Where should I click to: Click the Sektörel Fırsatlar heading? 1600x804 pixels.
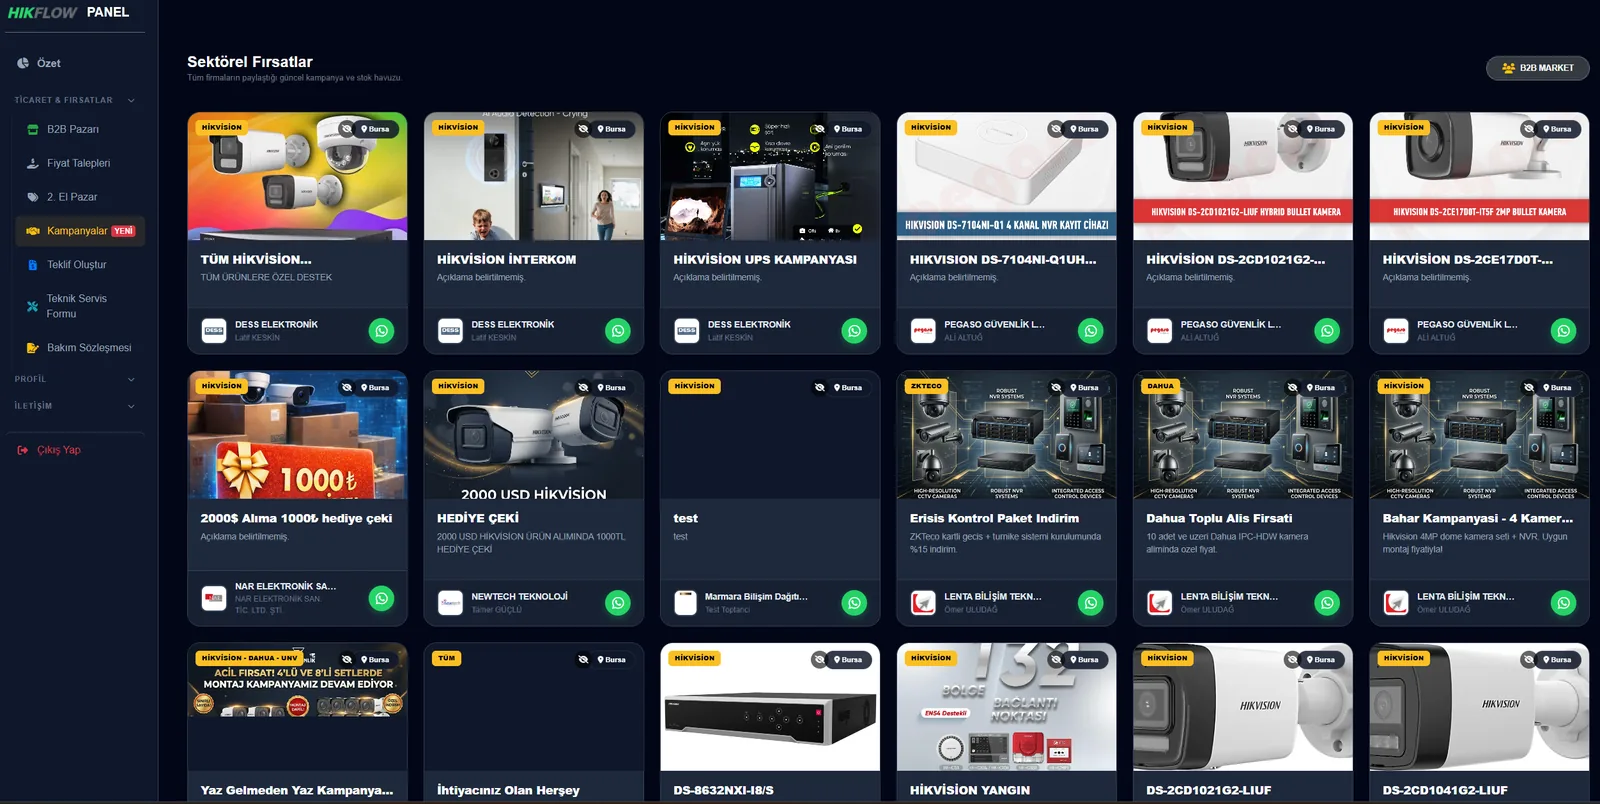click(250, 62)
